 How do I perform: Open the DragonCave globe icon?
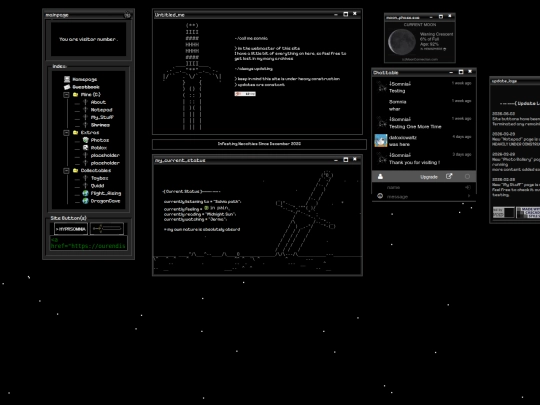pyautogui.click(x=86, y=201)
